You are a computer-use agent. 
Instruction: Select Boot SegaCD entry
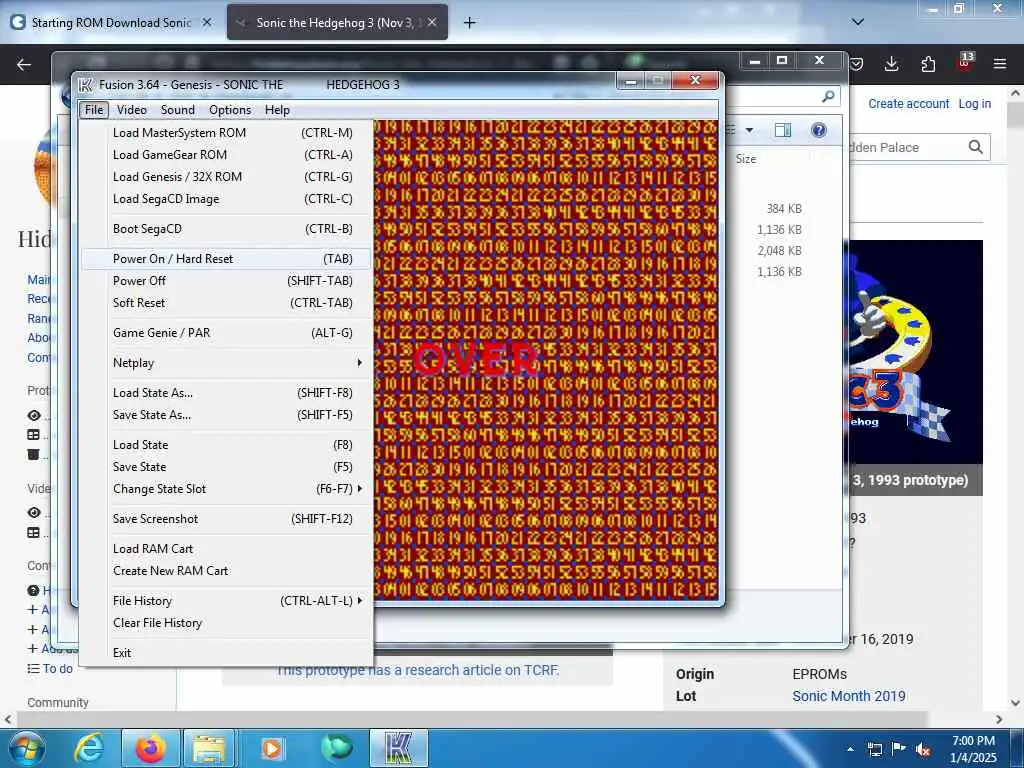tap(226, 229)
